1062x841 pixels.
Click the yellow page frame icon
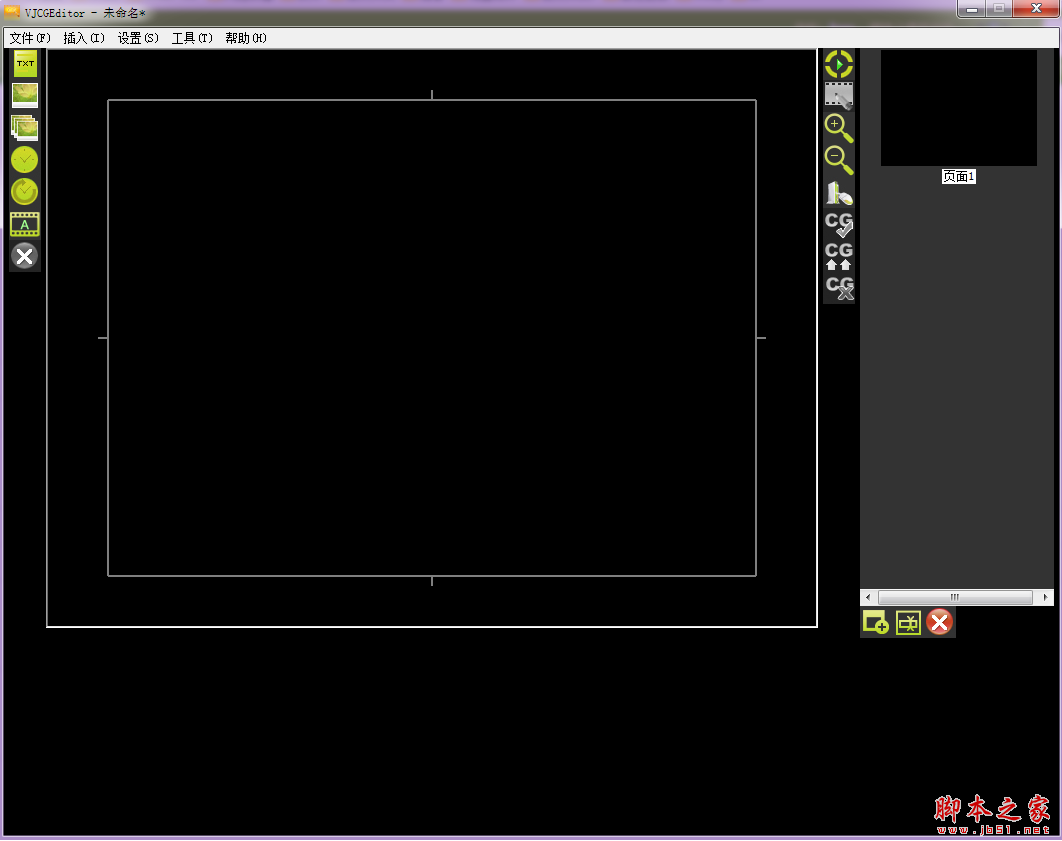[x=908, y=622]
